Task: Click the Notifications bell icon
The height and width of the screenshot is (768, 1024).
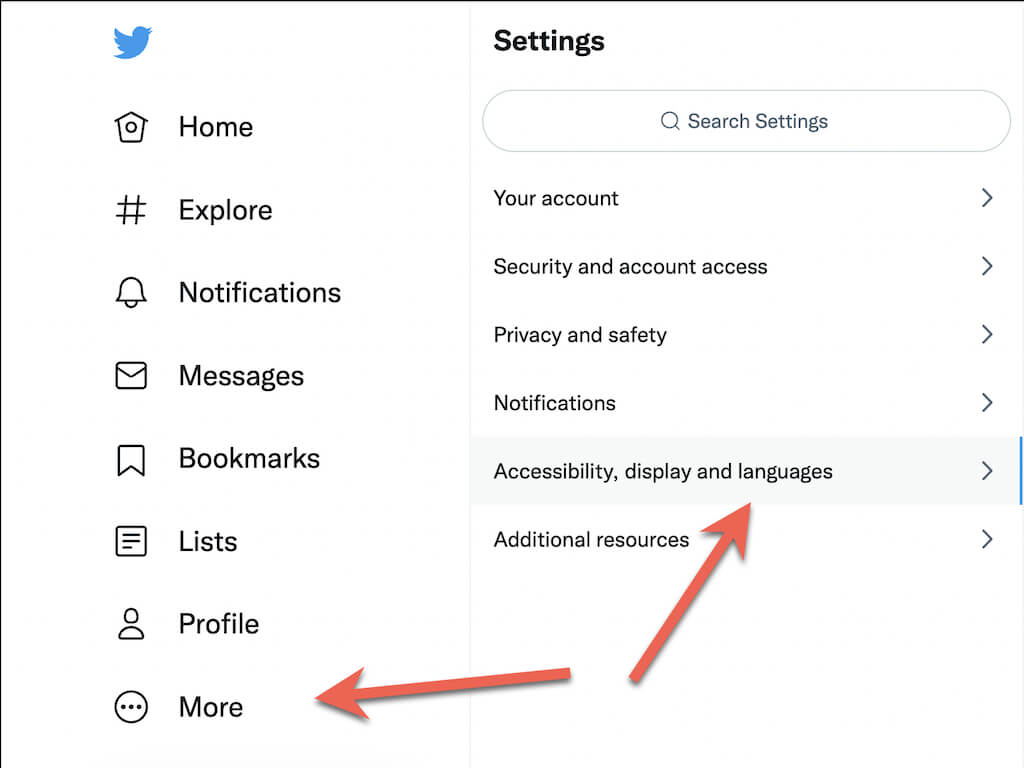Action: coord(131,293)
